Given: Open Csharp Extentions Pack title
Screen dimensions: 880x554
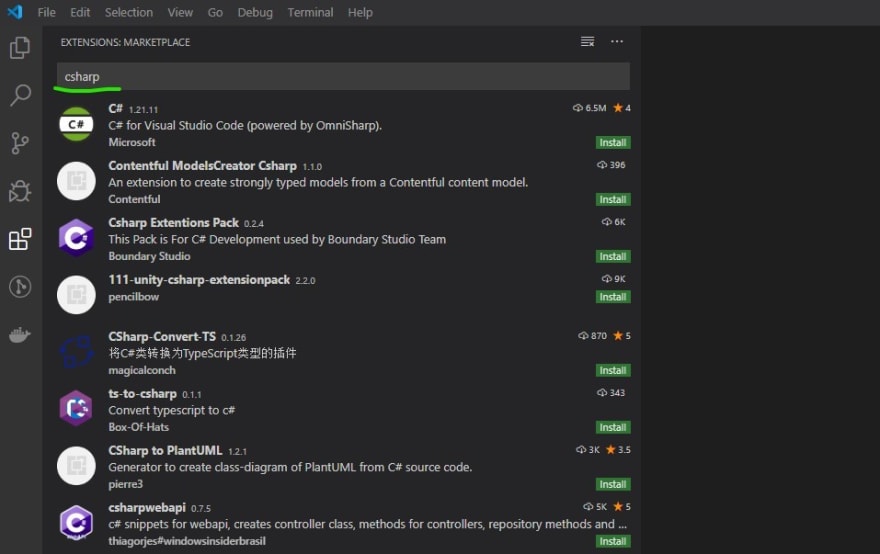Looking at the screenshot, I should click(173, 223).
